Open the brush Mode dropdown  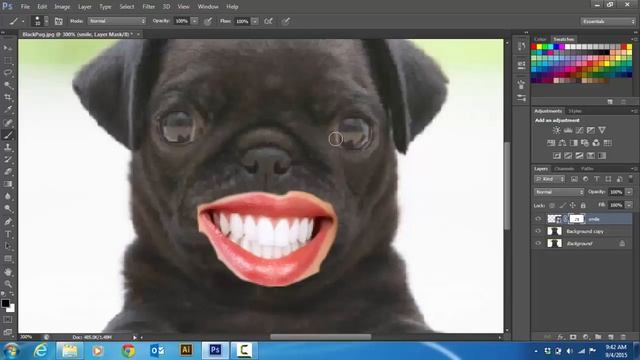coord(117,21)
